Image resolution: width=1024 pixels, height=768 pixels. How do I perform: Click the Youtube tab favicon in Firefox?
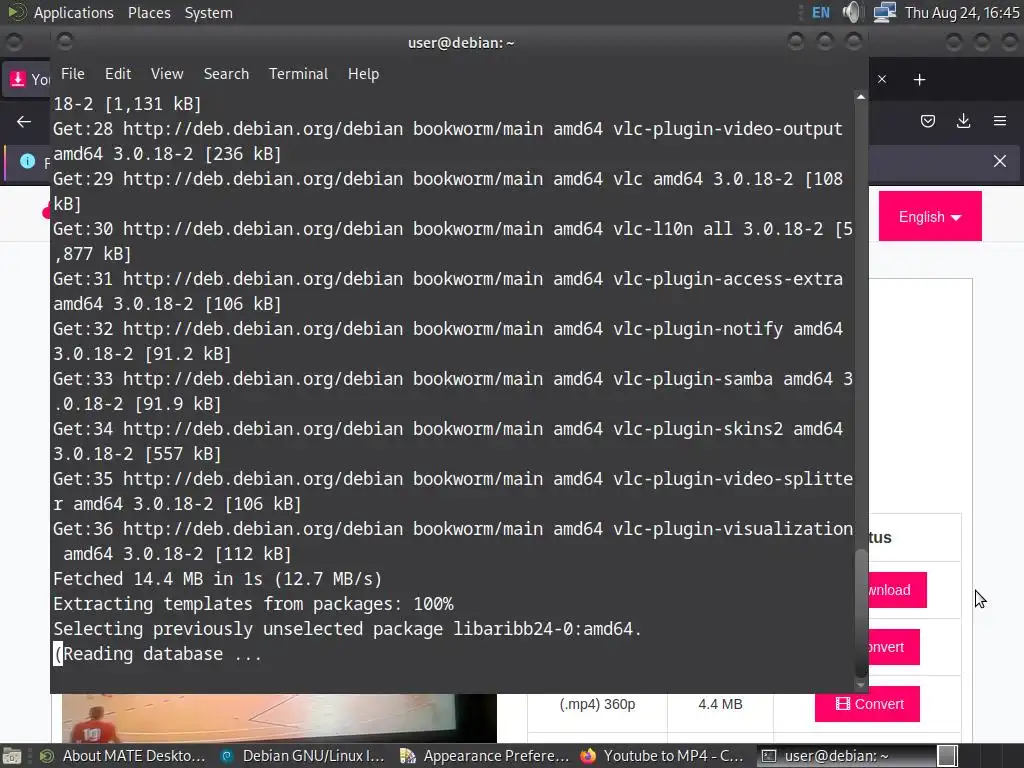tap(18, 79)
